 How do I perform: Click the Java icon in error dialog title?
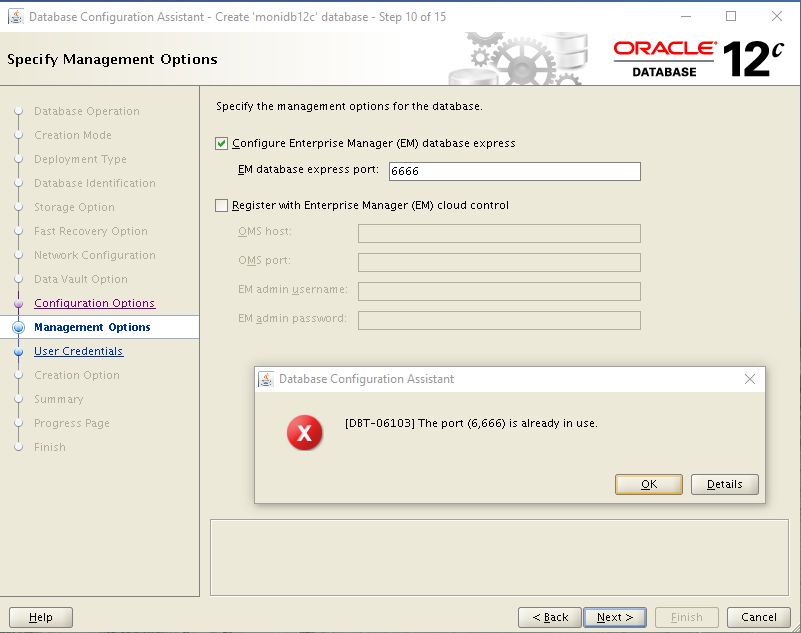coord(266,379)
